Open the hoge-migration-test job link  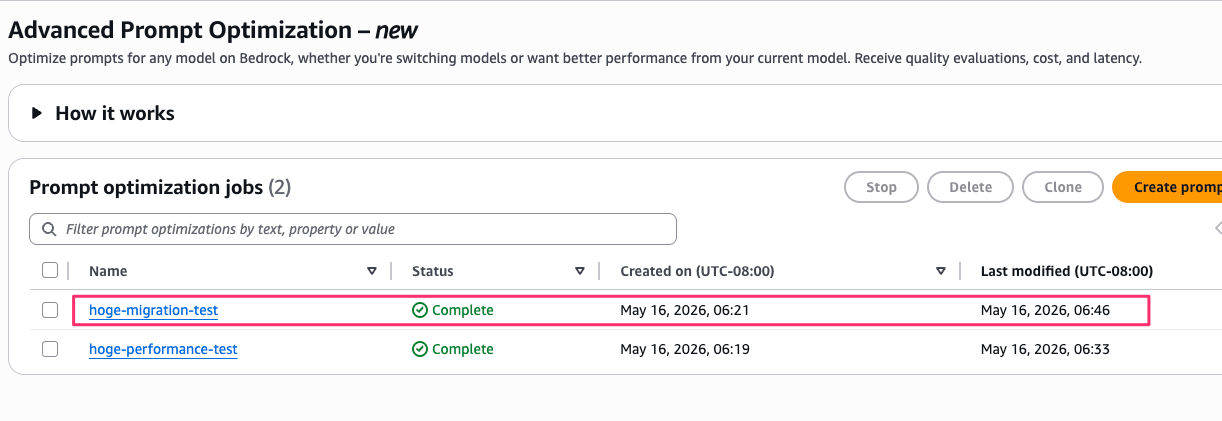point(153,310)
